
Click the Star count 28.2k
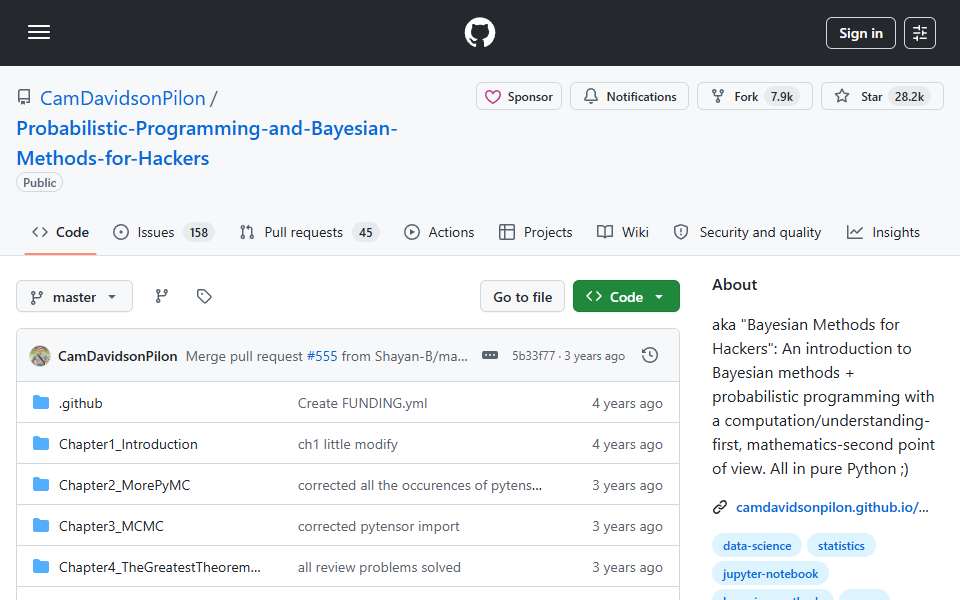click(909, 97)
